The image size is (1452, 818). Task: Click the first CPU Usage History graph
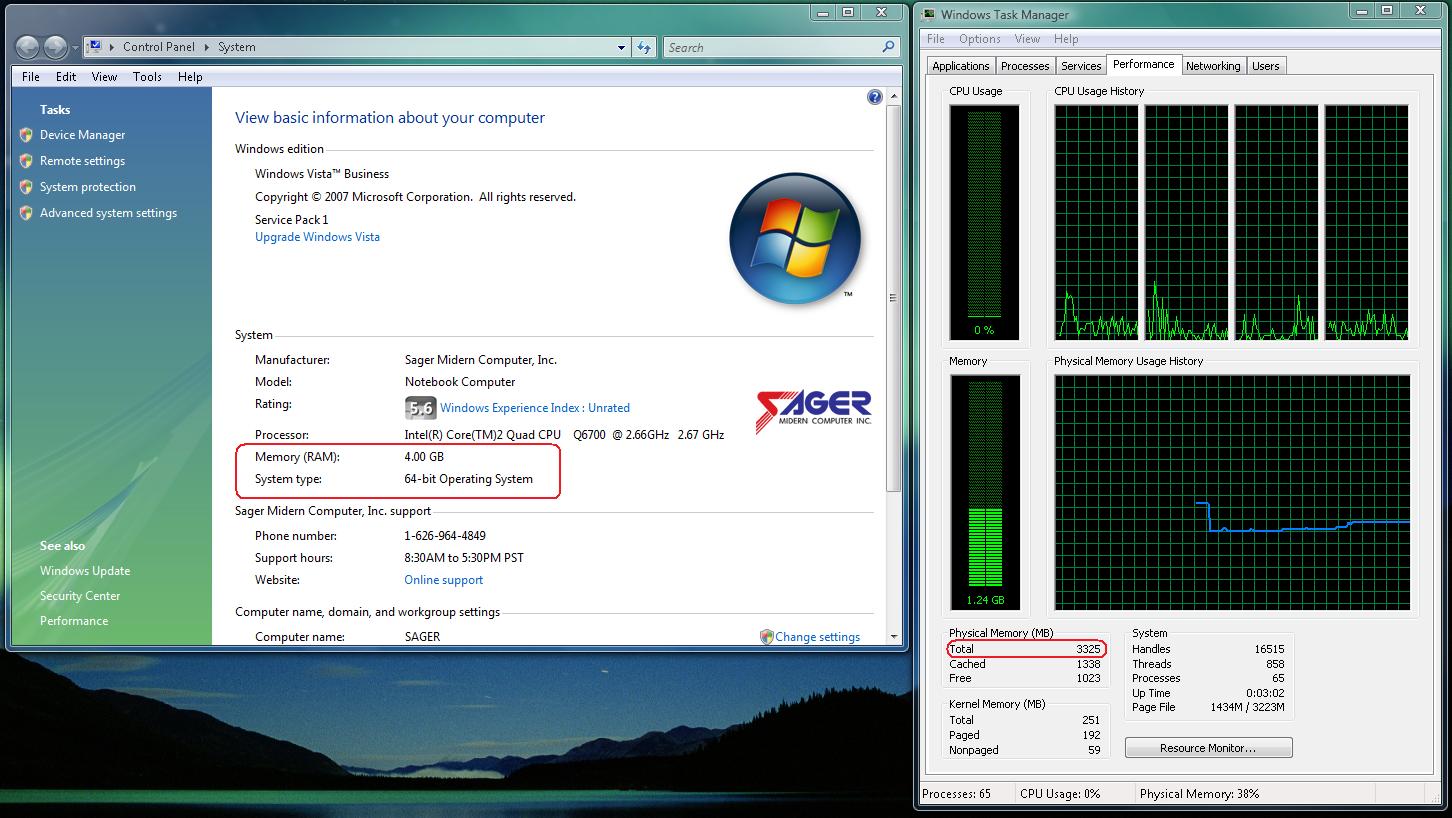(1096, 223)
